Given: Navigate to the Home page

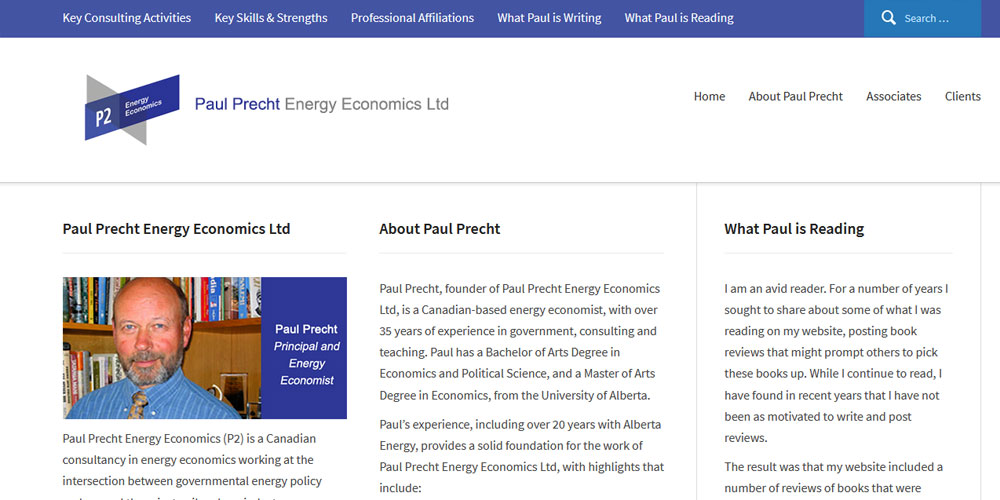Looking at the screenshot, I should [x=709, y=97].
